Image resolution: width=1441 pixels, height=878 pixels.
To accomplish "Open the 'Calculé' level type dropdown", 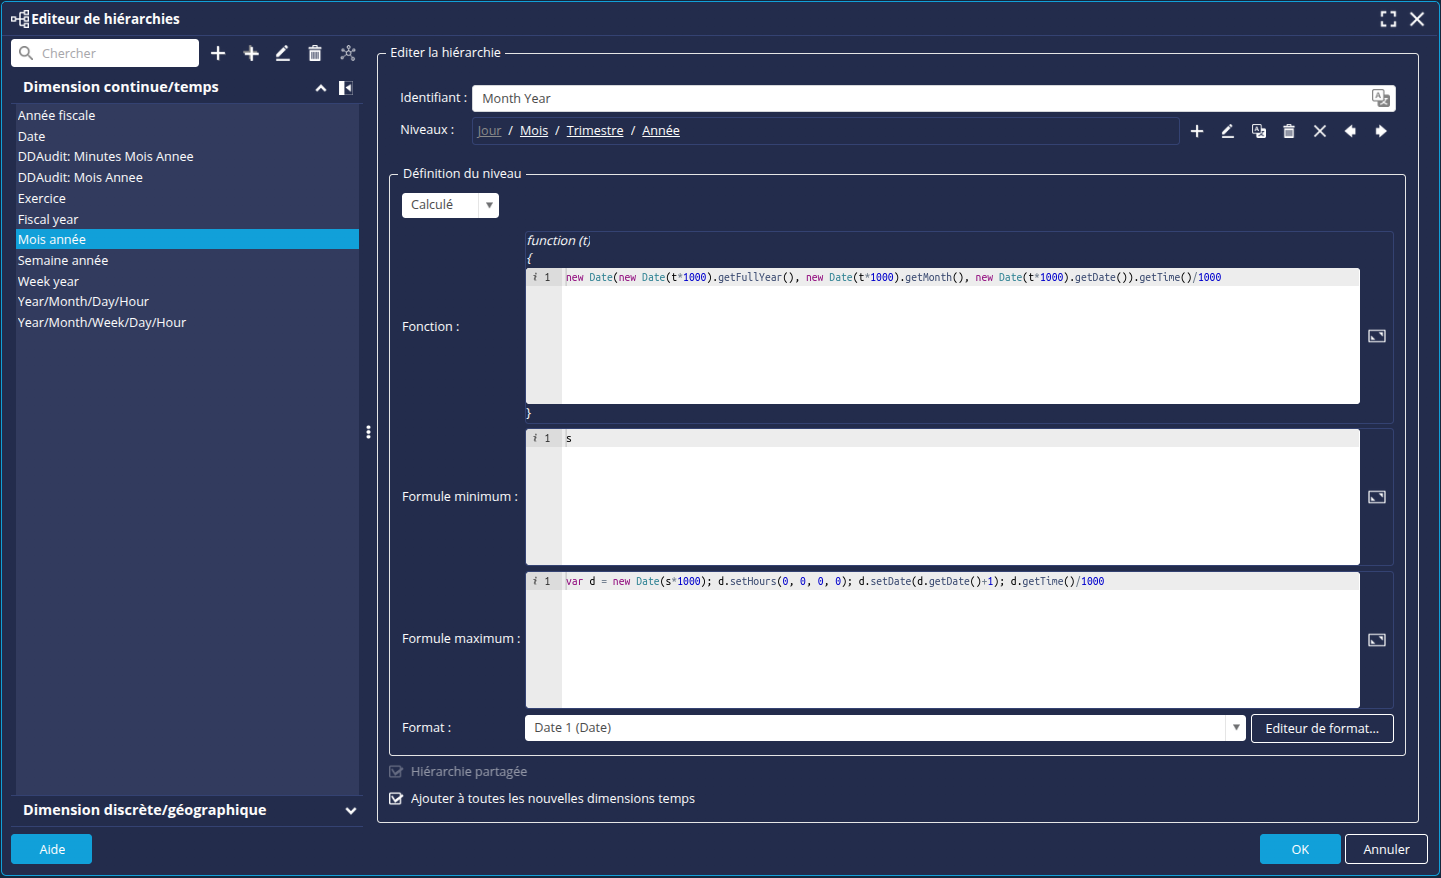I will pyautogui.click(x=489, y=205).
